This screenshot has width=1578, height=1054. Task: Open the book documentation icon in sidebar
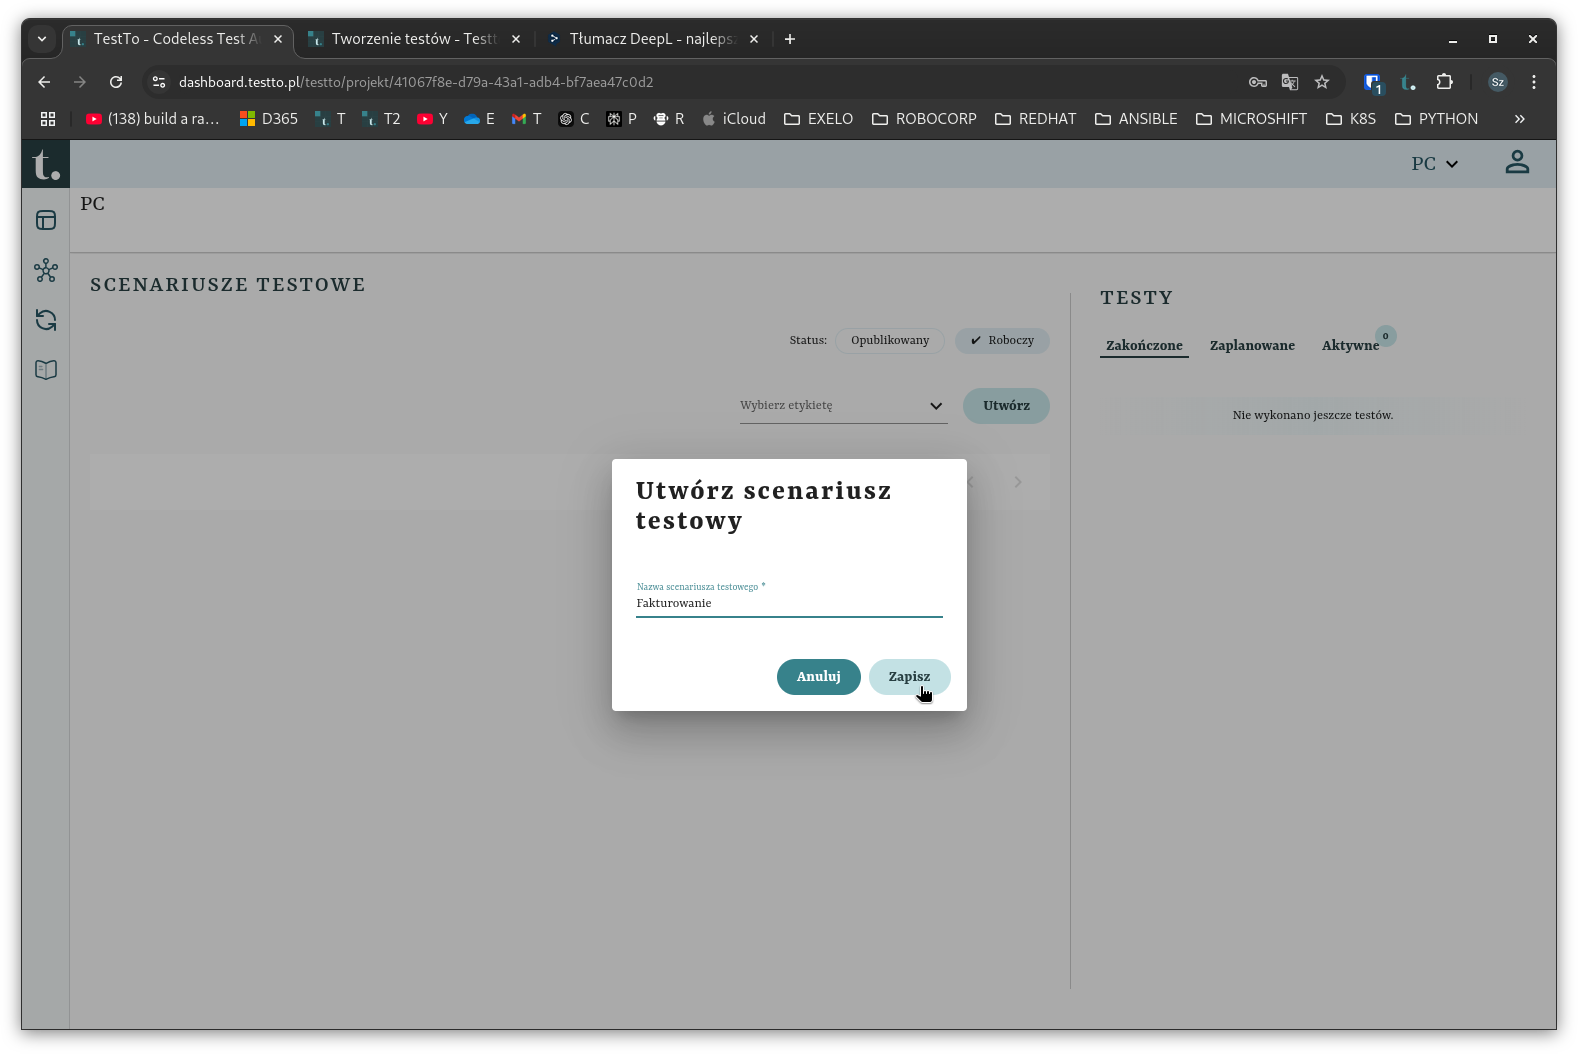point(46,370)
